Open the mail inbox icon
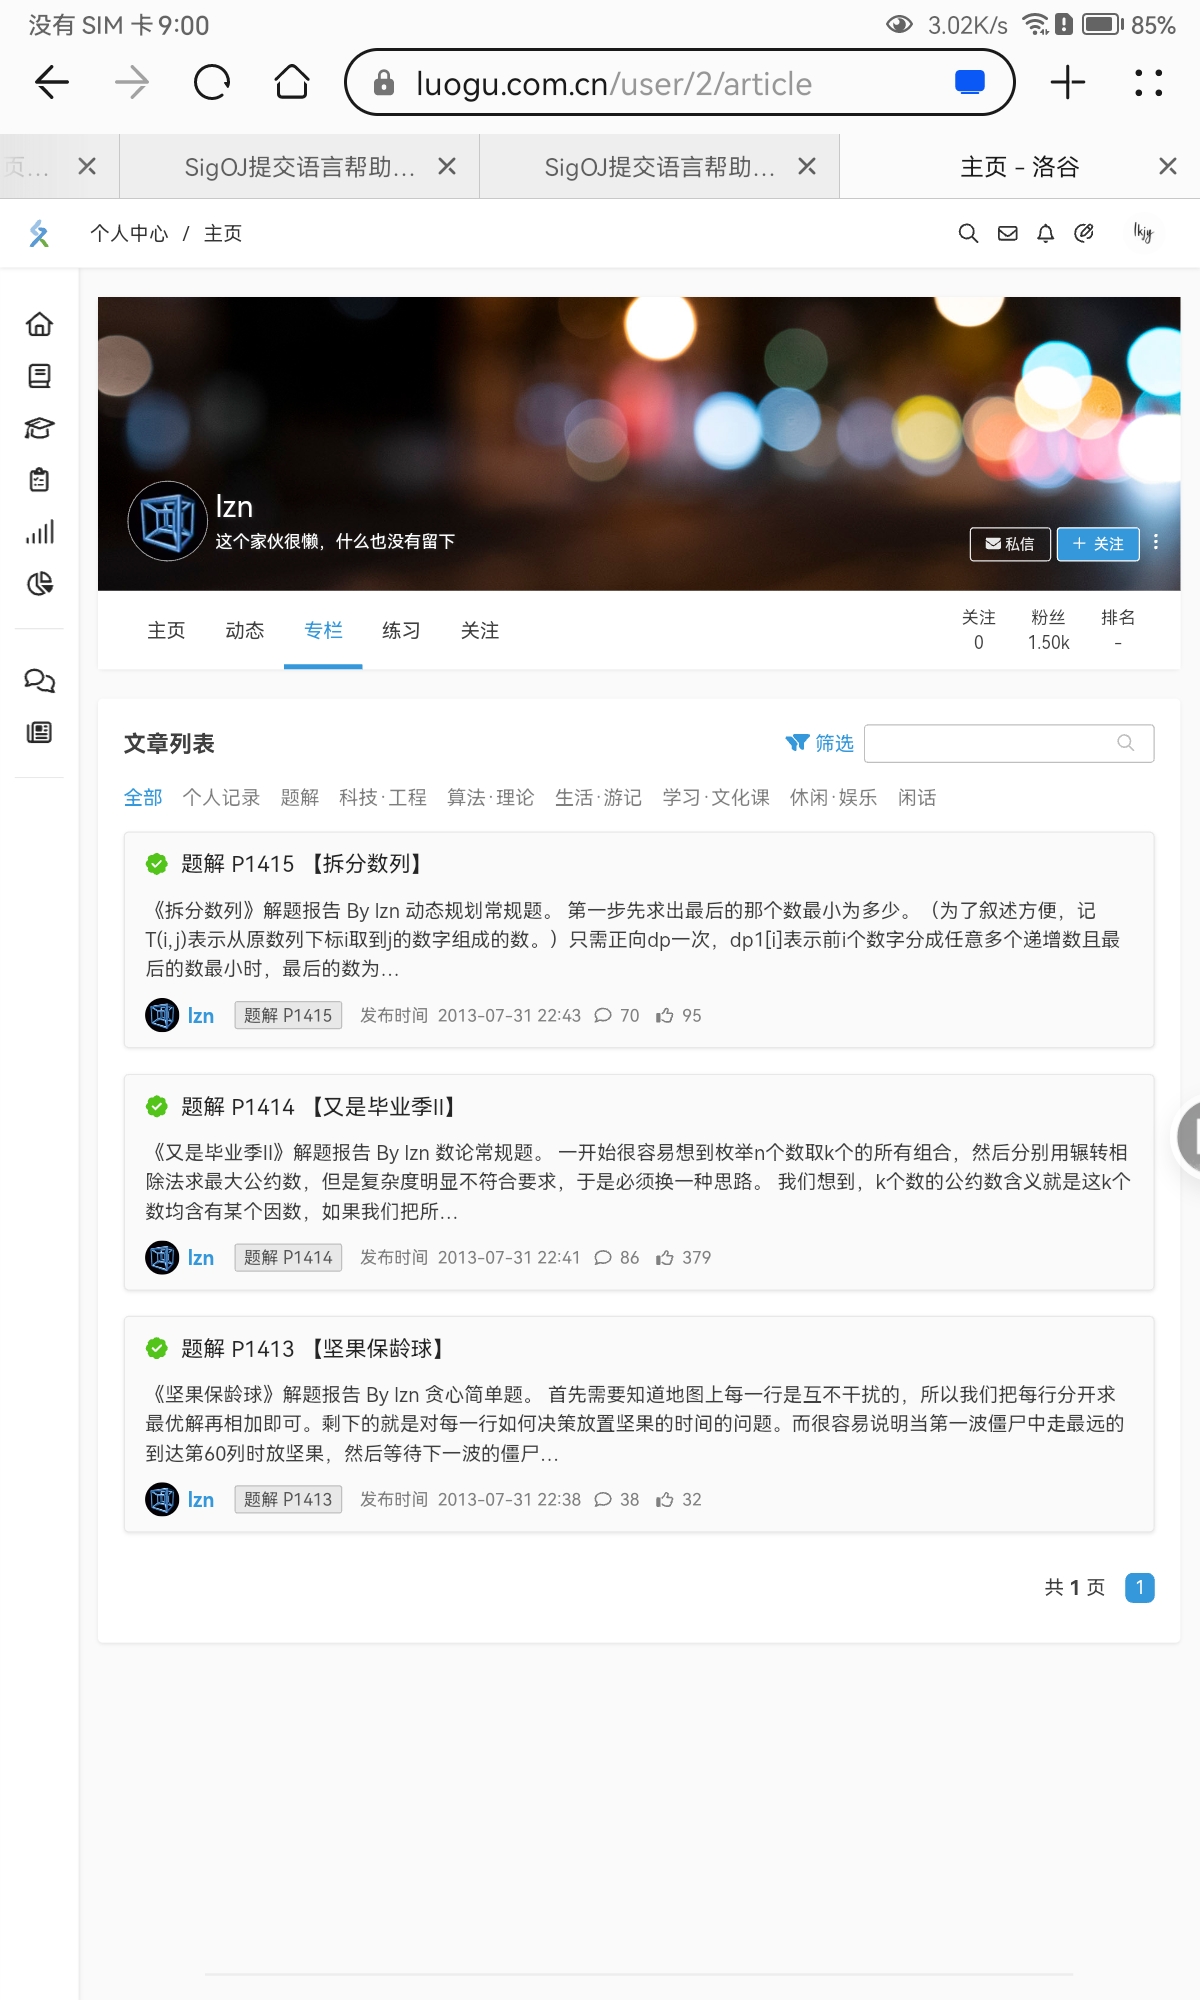Viewport: 1200px width, 2000px height. [x=1007, y=233]
